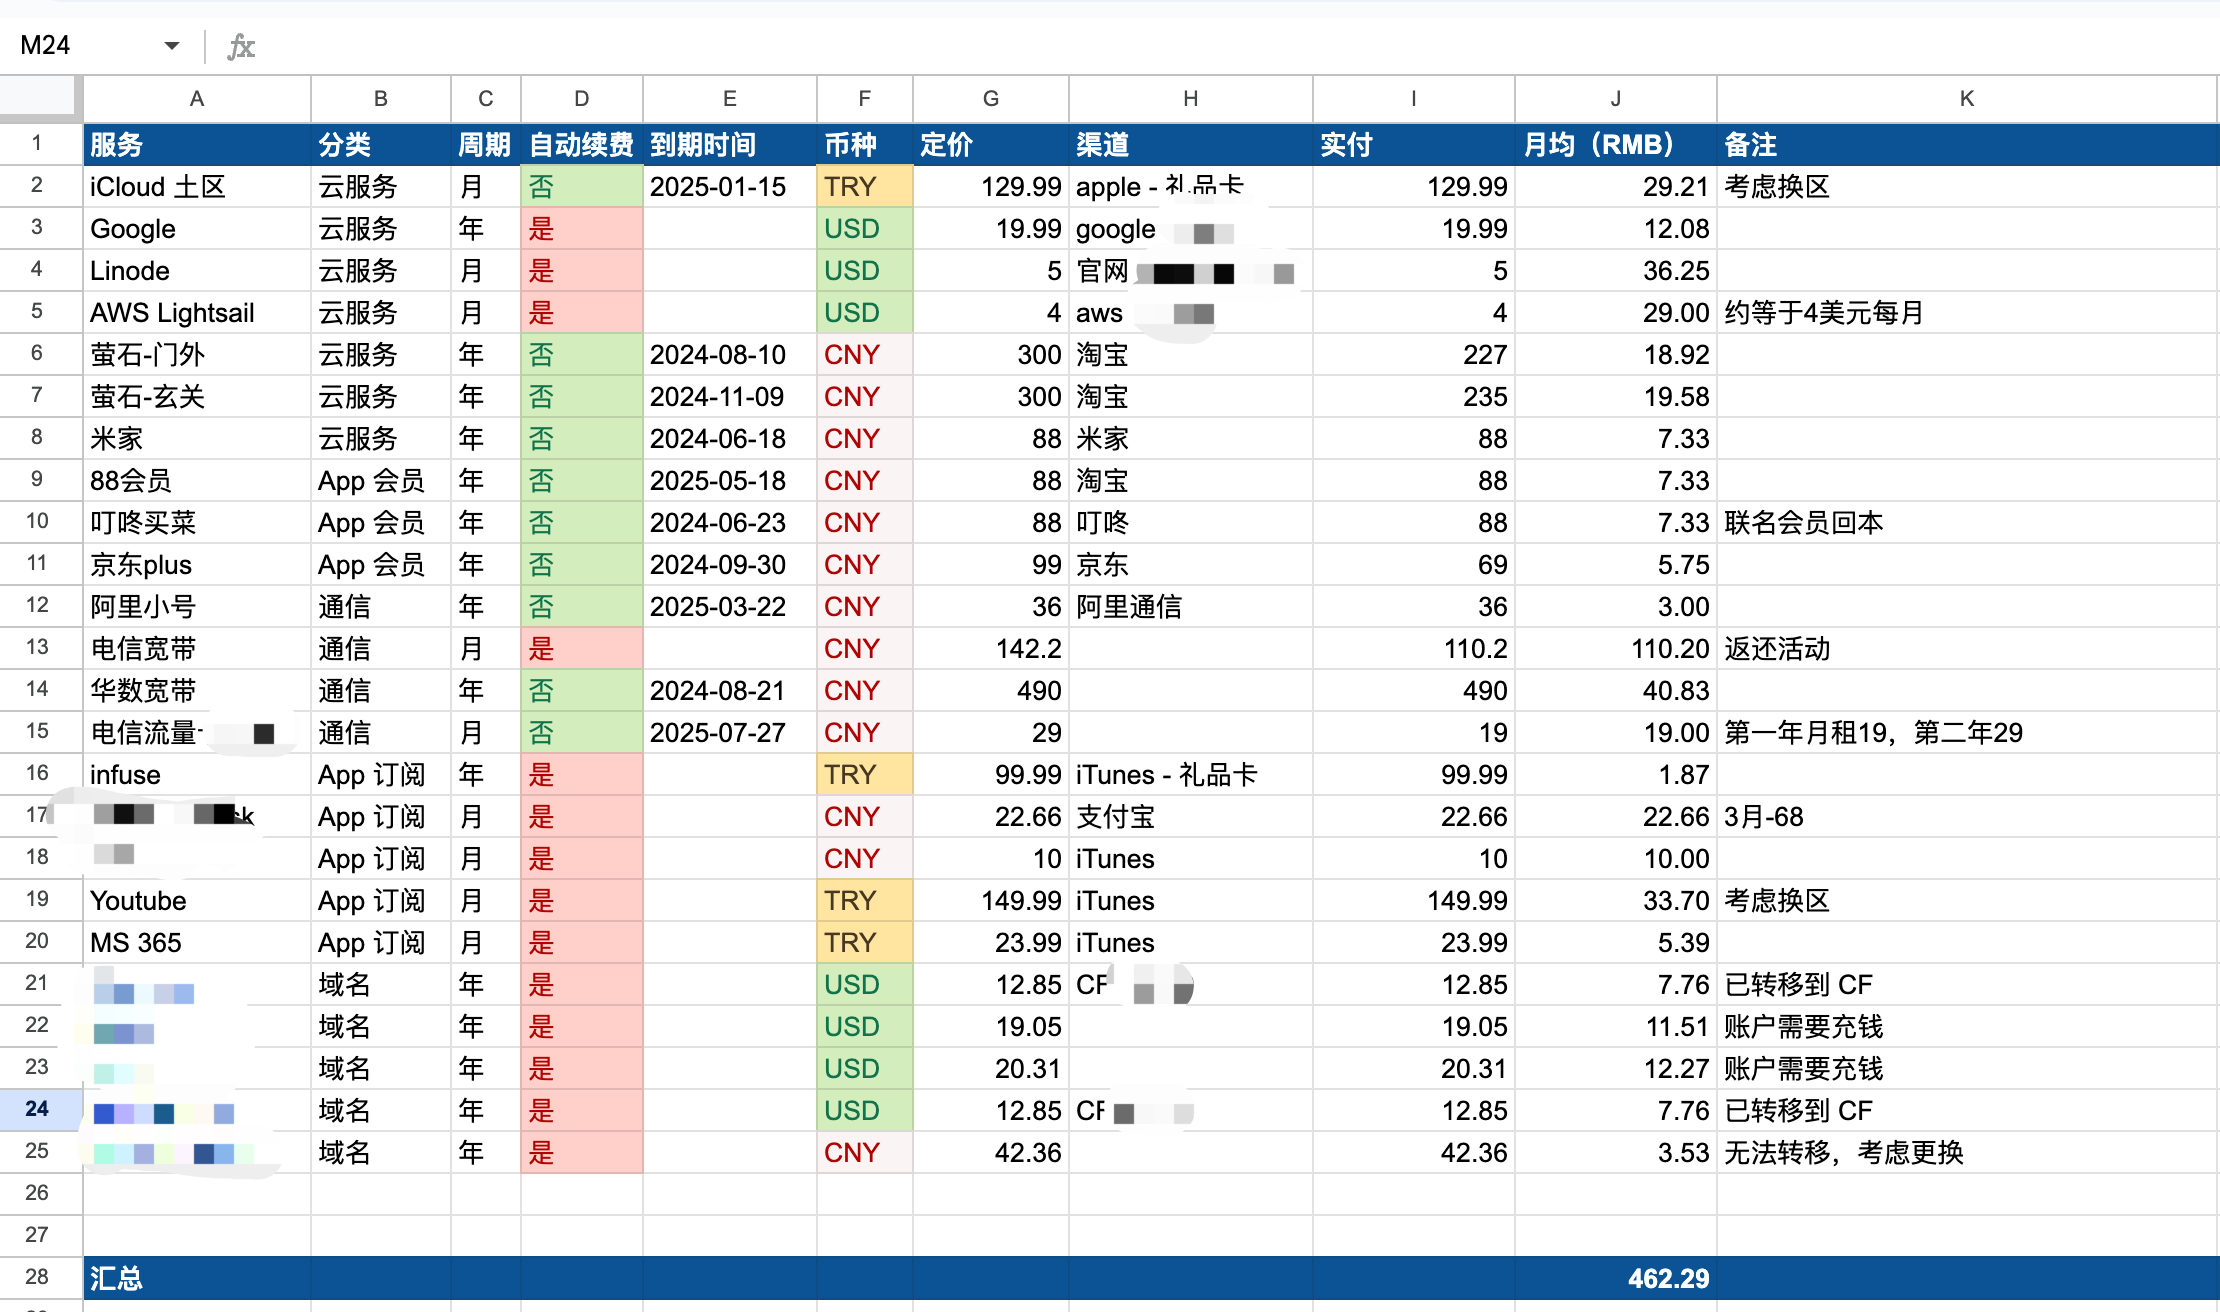
Task: Click the 月均（RMB） header cell
Action: coord(1616,145)
